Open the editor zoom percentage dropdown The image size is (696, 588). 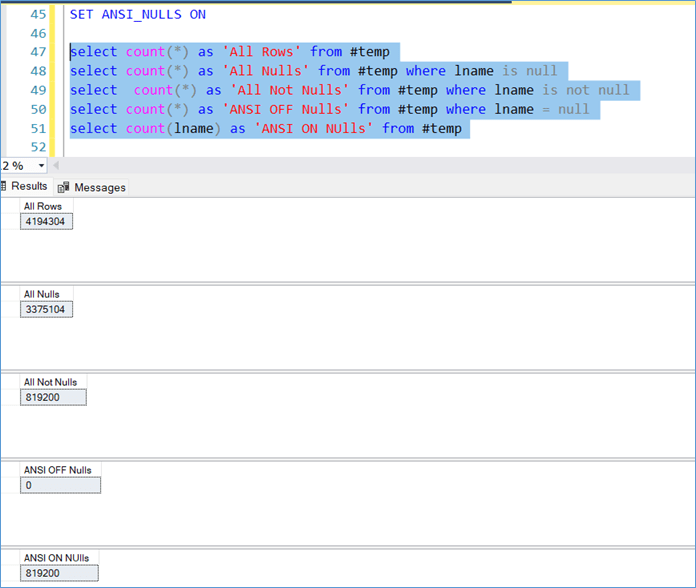pos(41,166)
